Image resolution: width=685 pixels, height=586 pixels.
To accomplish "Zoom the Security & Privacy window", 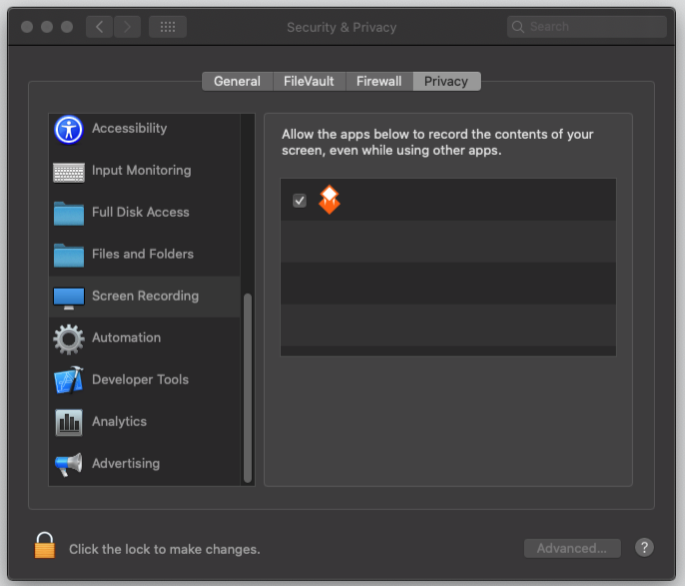I will pyautogui.click(x=67, y=27).
